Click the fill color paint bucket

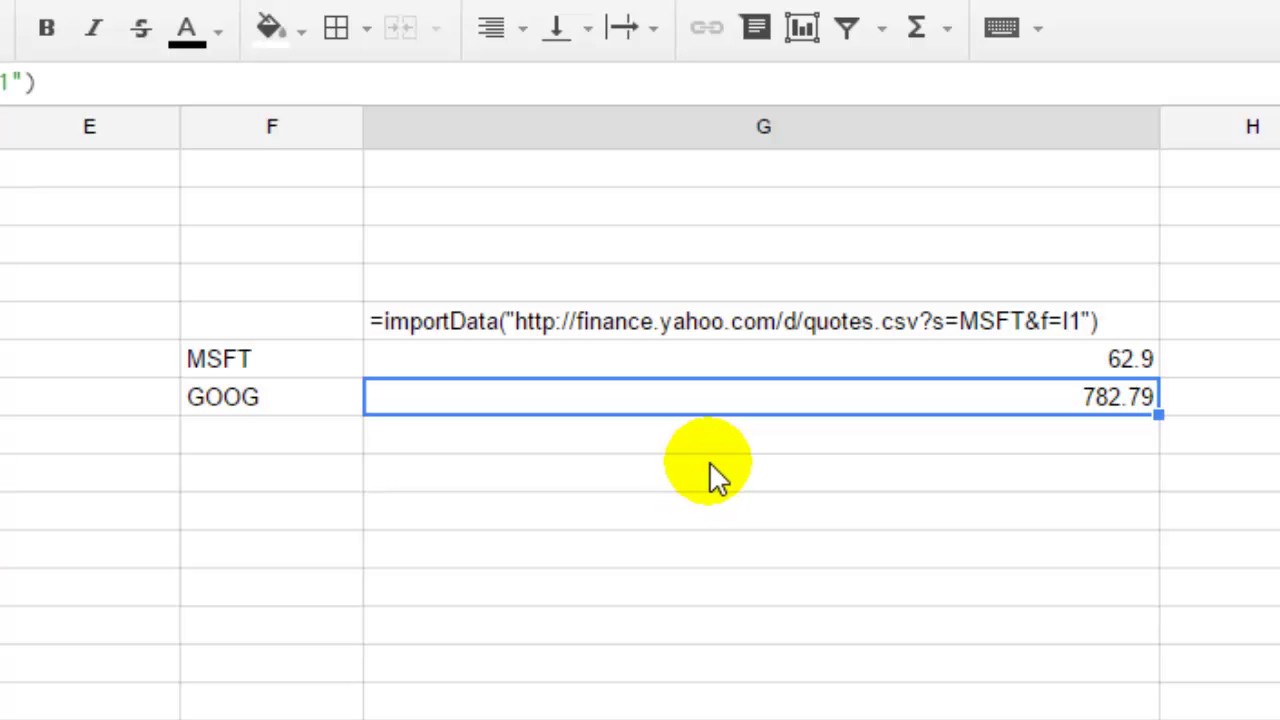[x=271, y=28]
